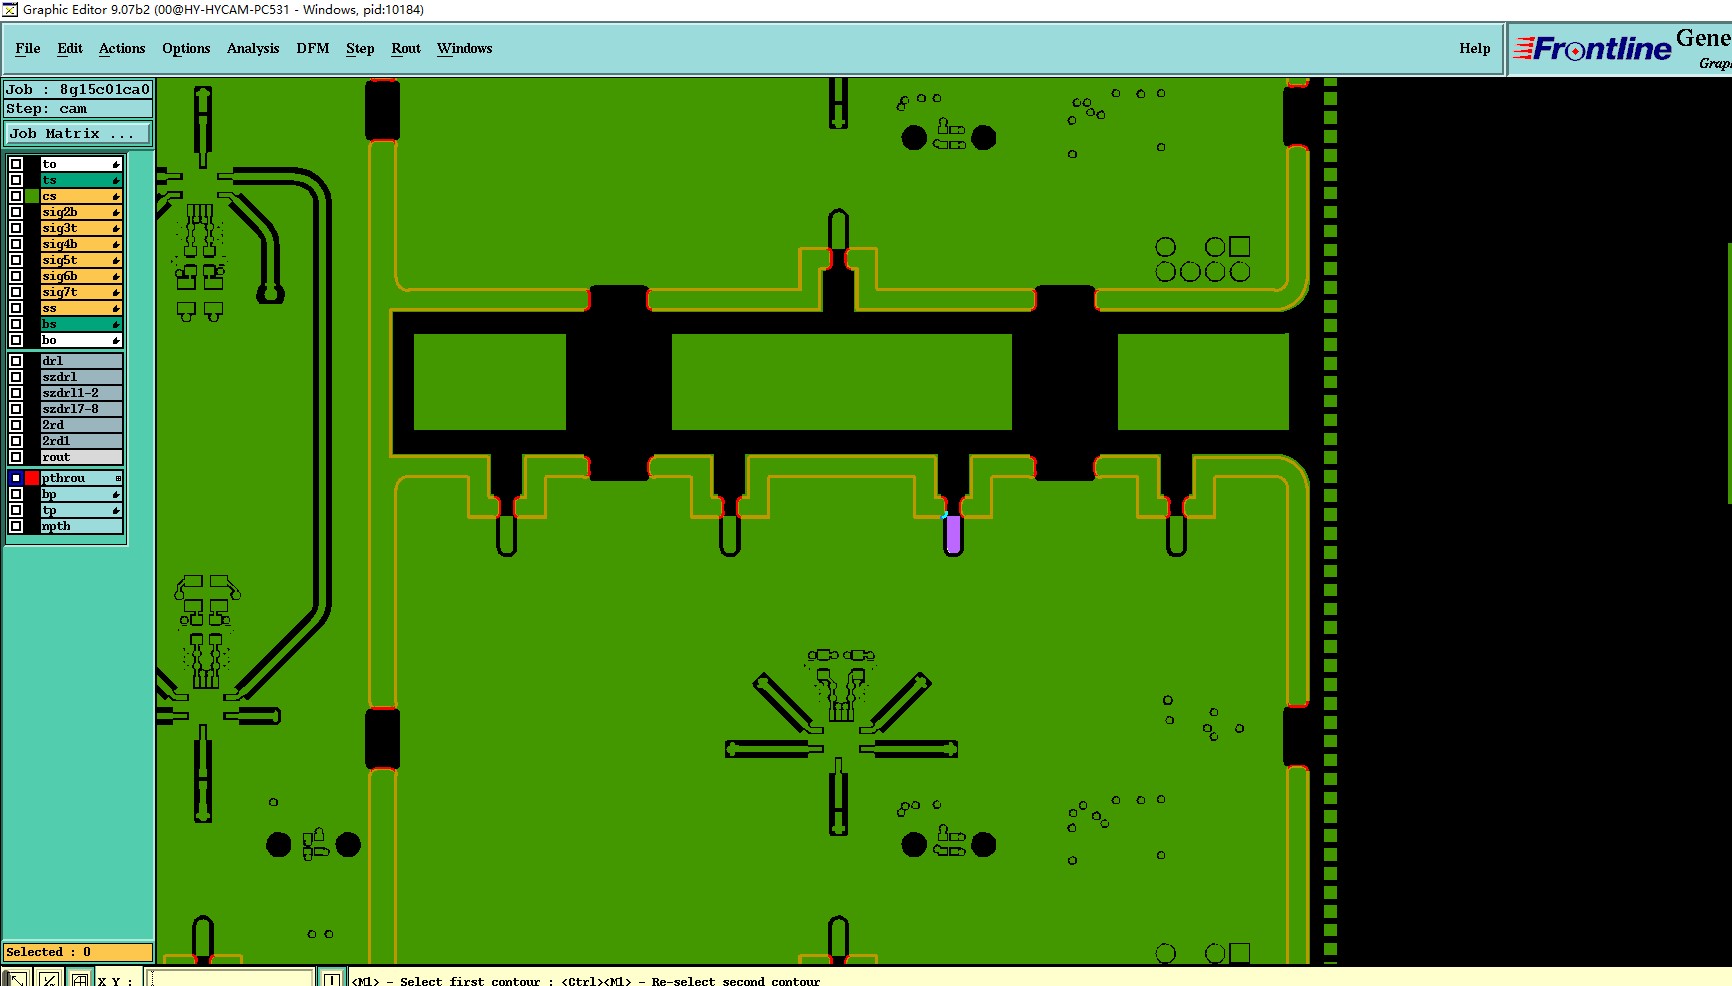Click the Frontline logo in the header
This screenshot has width=1732, height=986.
(1592, 48)
